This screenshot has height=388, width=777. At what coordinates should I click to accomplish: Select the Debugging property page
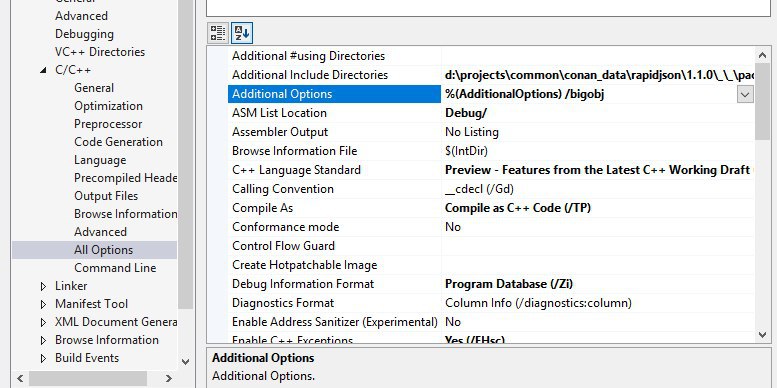84,34
